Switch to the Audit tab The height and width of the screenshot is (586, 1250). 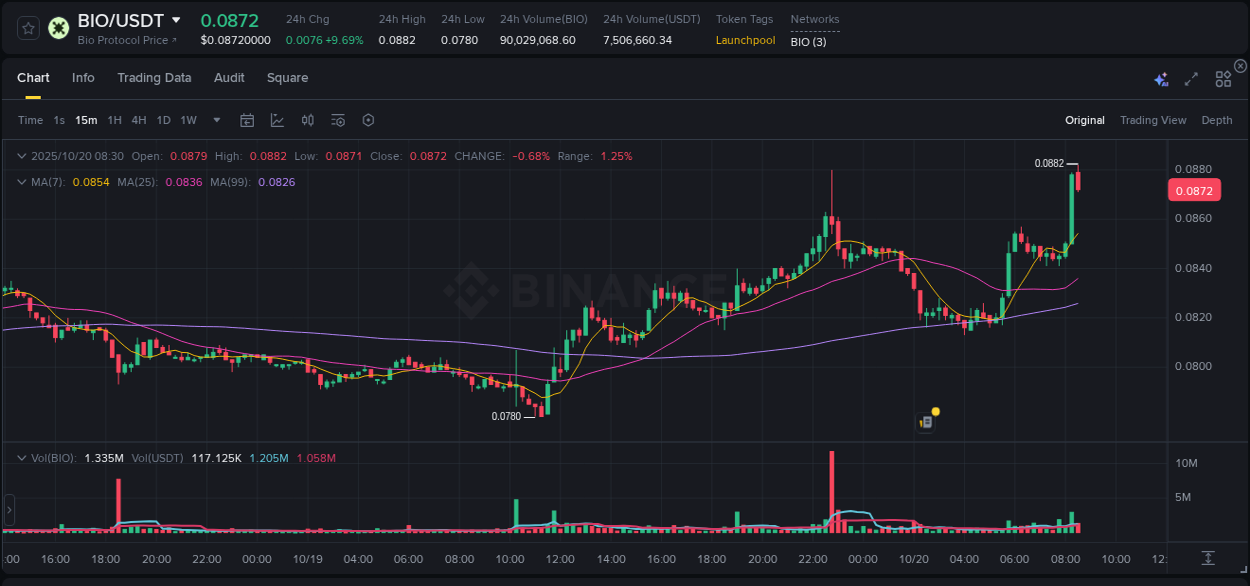229,77
